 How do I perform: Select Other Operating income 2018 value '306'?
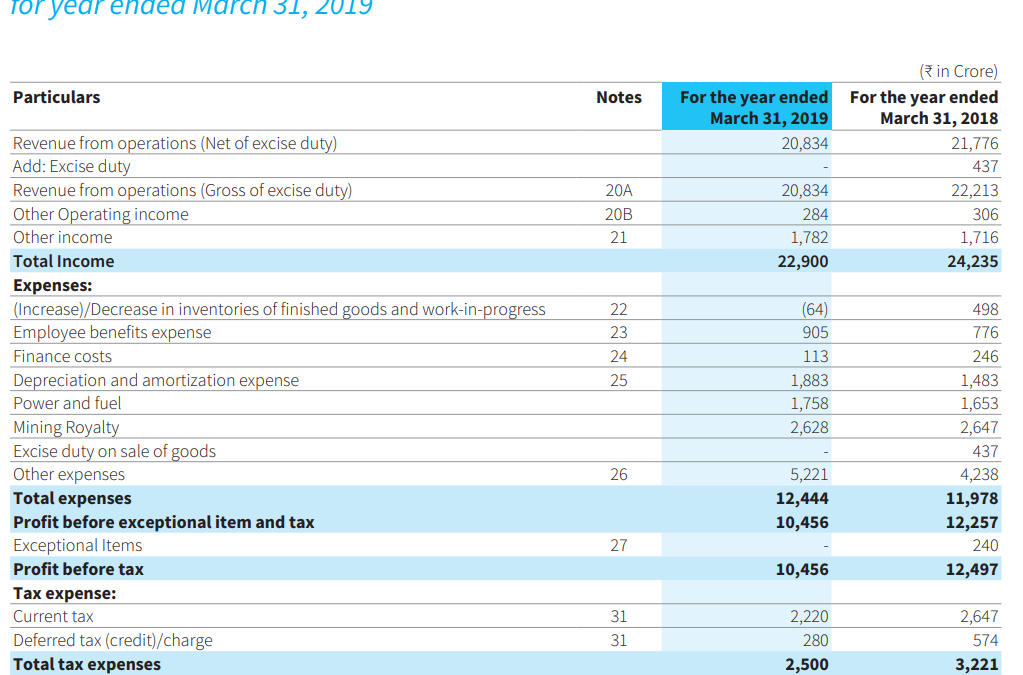click(985, 214)
